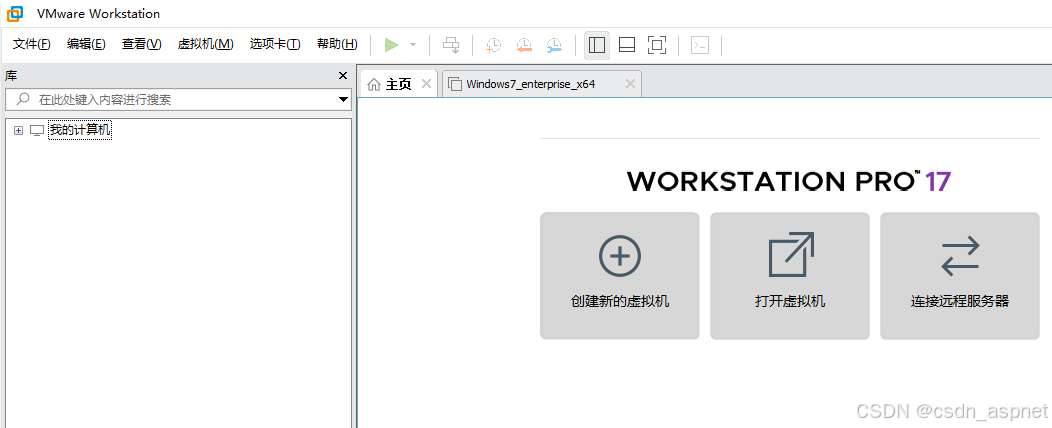Switch to the Windows7_enterprise_x64 tab
This screenshot has width=1052, height=428.
point(542,84)
